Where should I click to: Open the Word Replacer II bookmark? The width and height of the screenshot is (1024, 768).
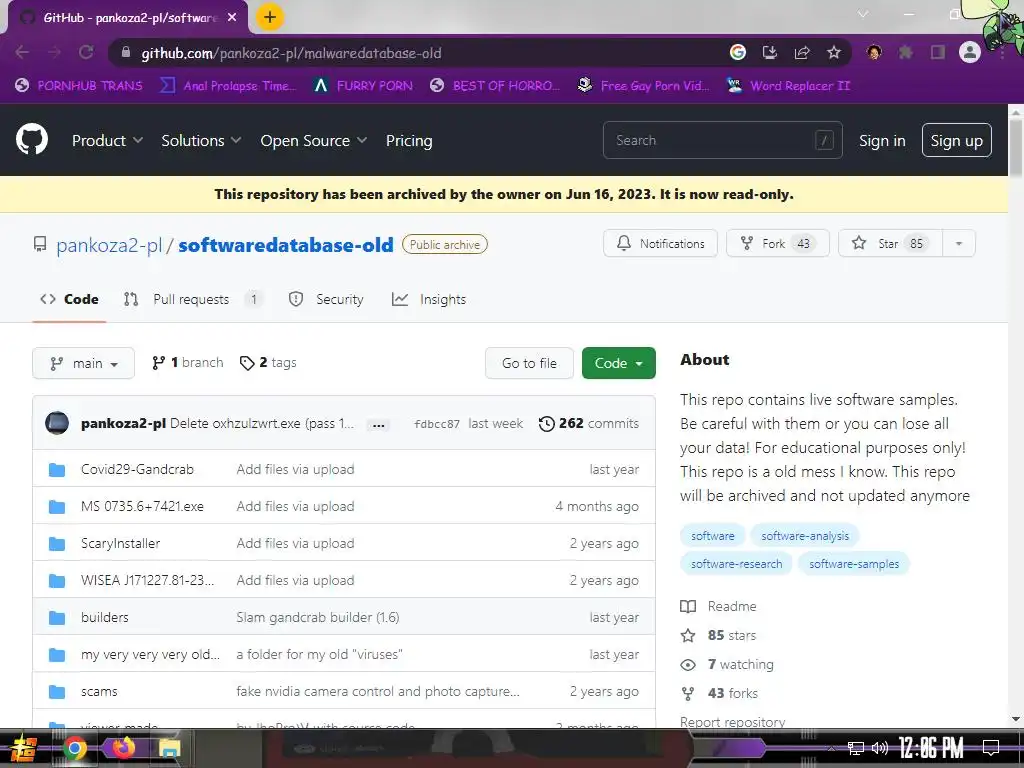pos(789,86)
